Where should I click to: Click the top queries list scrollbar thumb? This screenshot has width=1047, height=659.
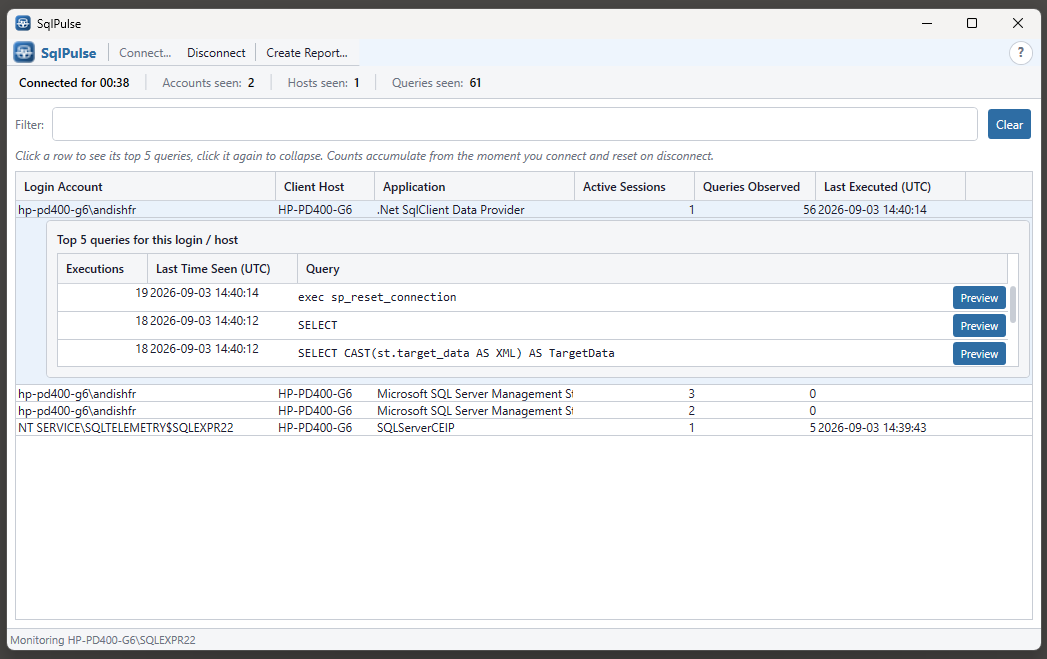click(1012, 304)
